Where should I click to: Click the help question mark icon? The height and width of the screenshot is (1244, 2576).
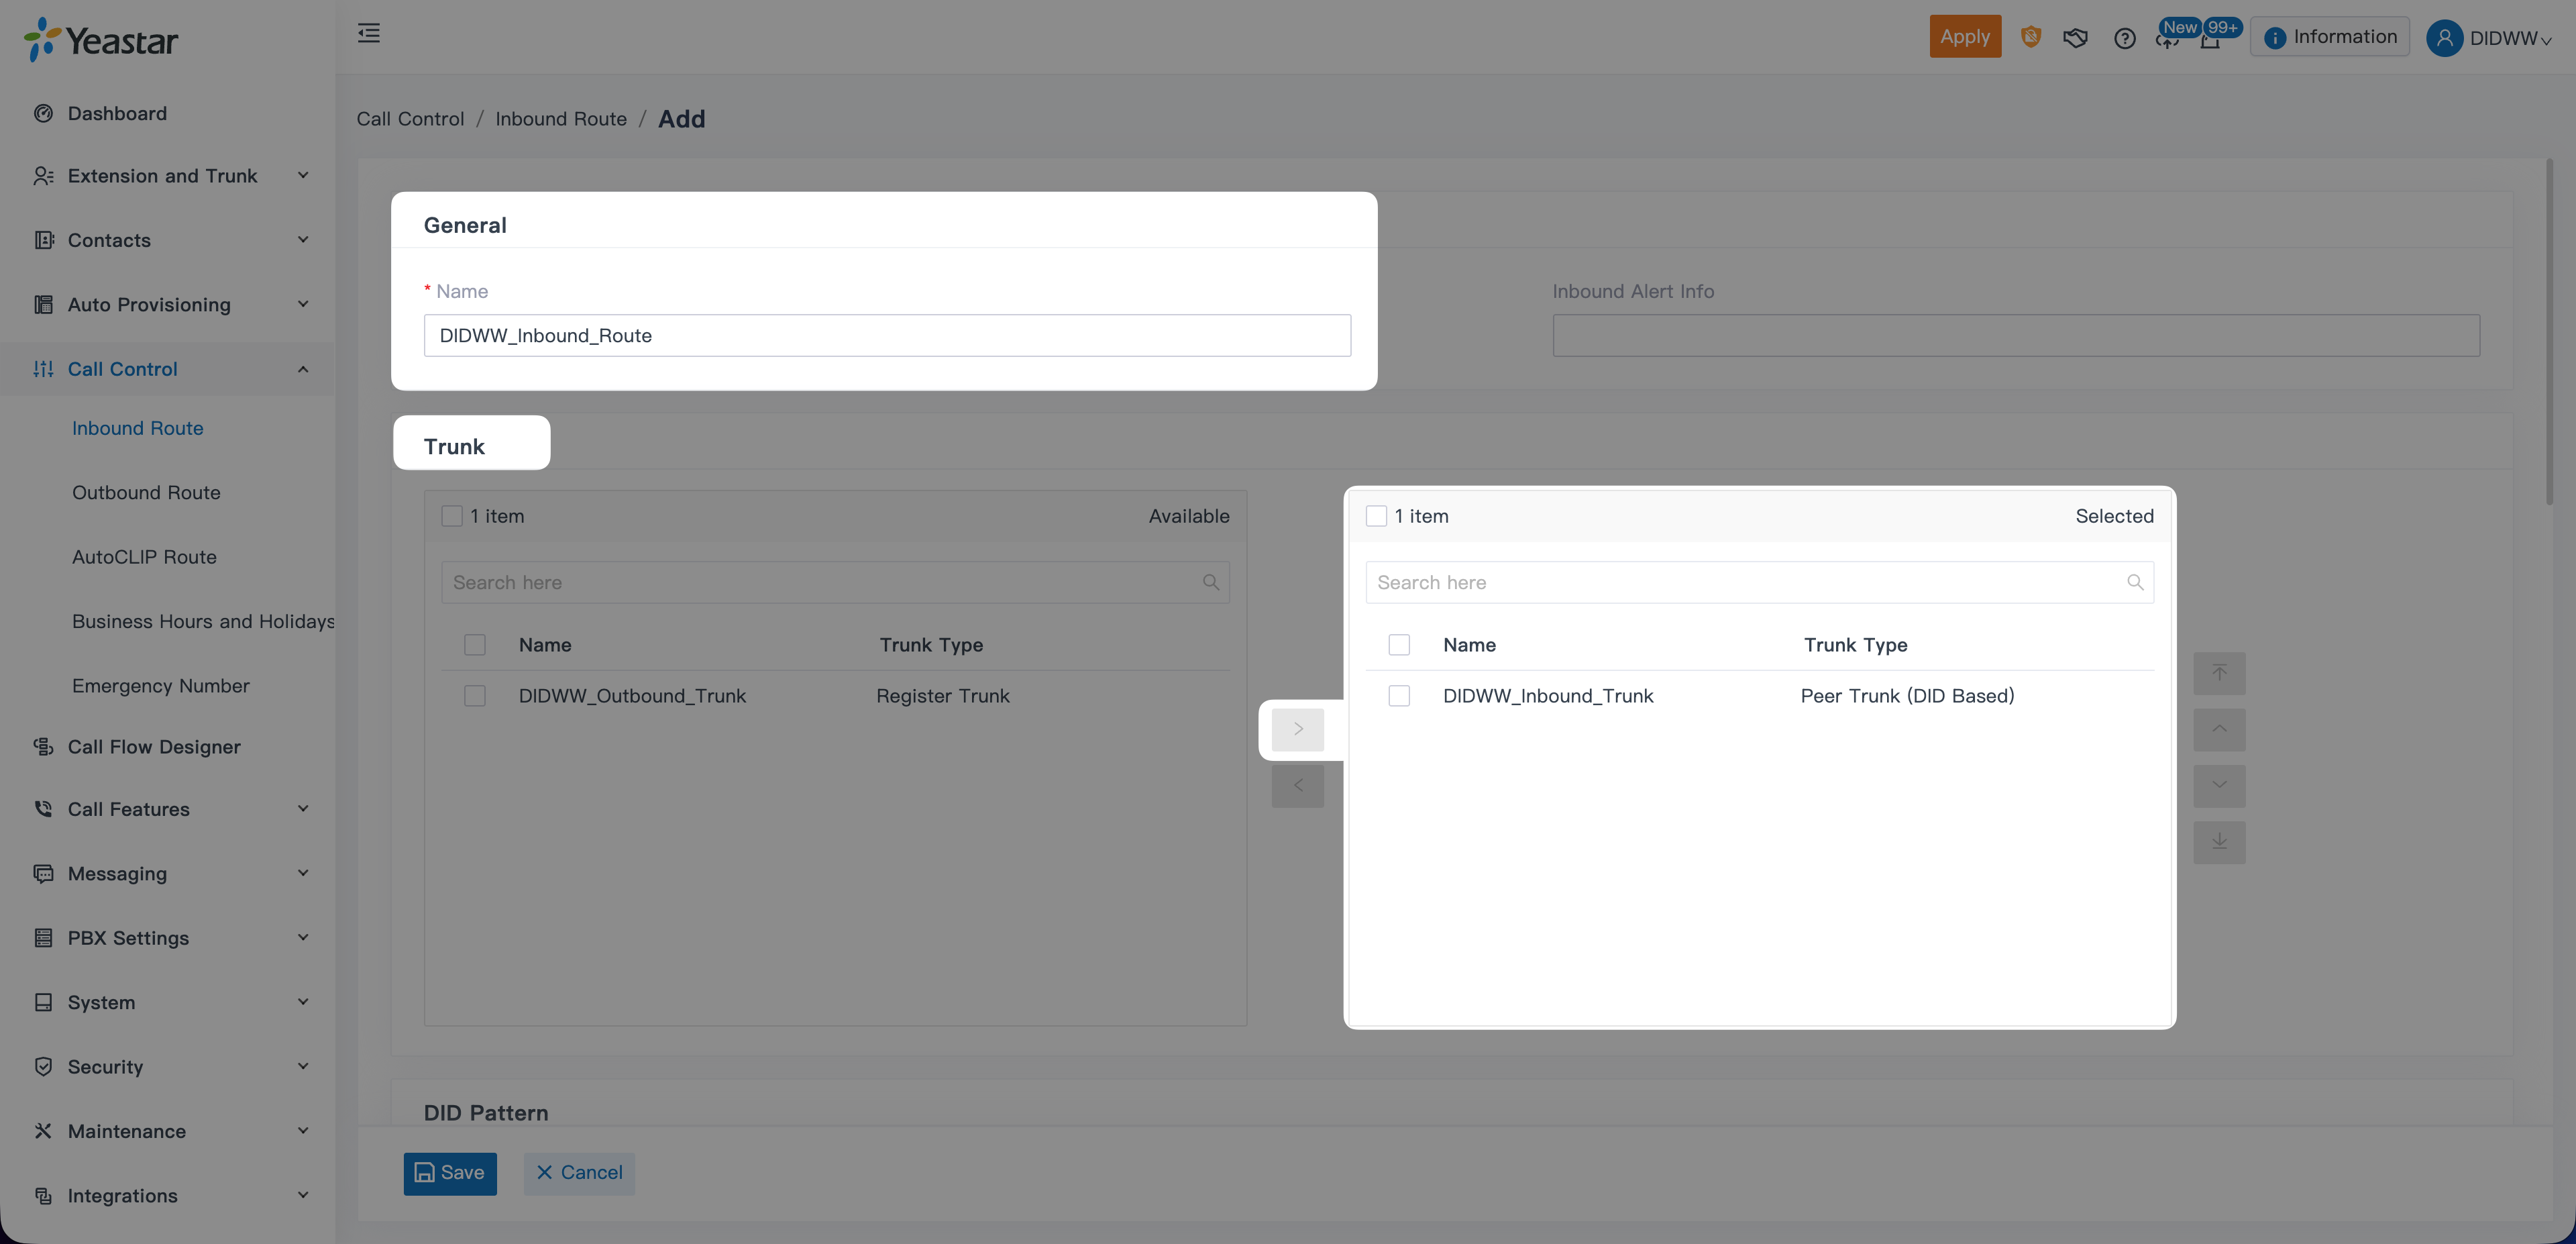pos(2124,38)
